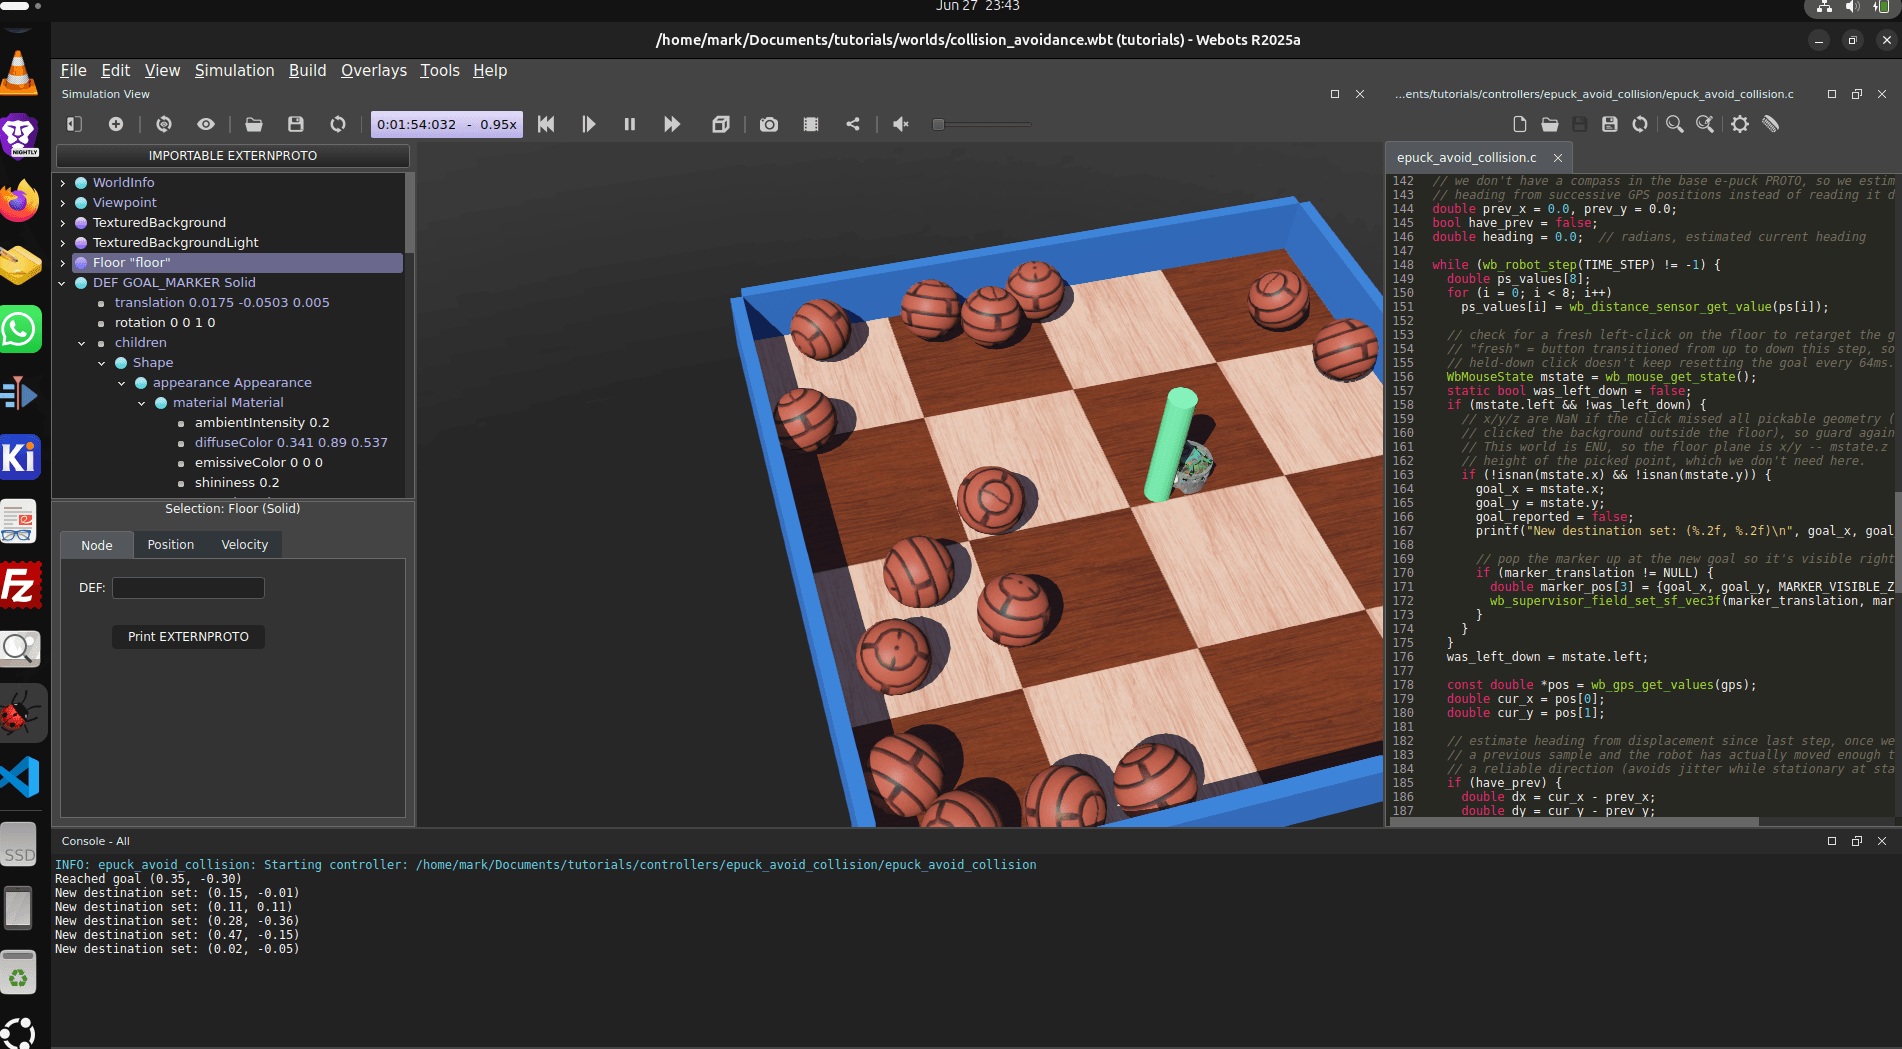Add a new node with plus icon
This screenshot has height=1049, width=1902.
(116, 124)
